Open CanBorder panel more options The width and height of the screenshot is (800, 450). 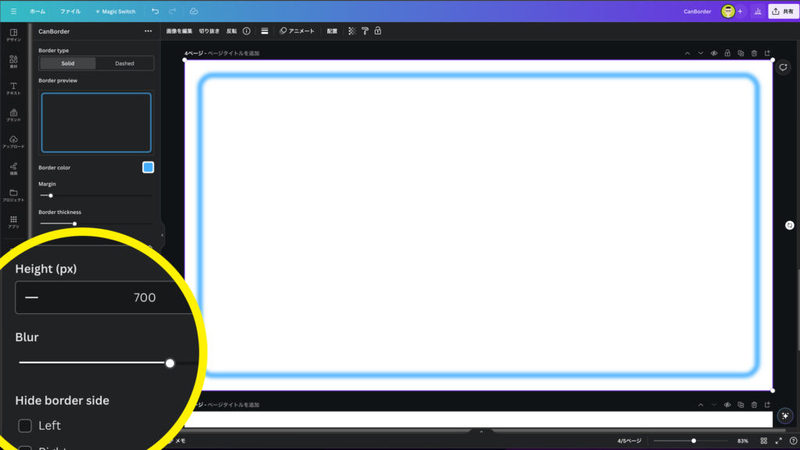point(148,31)
